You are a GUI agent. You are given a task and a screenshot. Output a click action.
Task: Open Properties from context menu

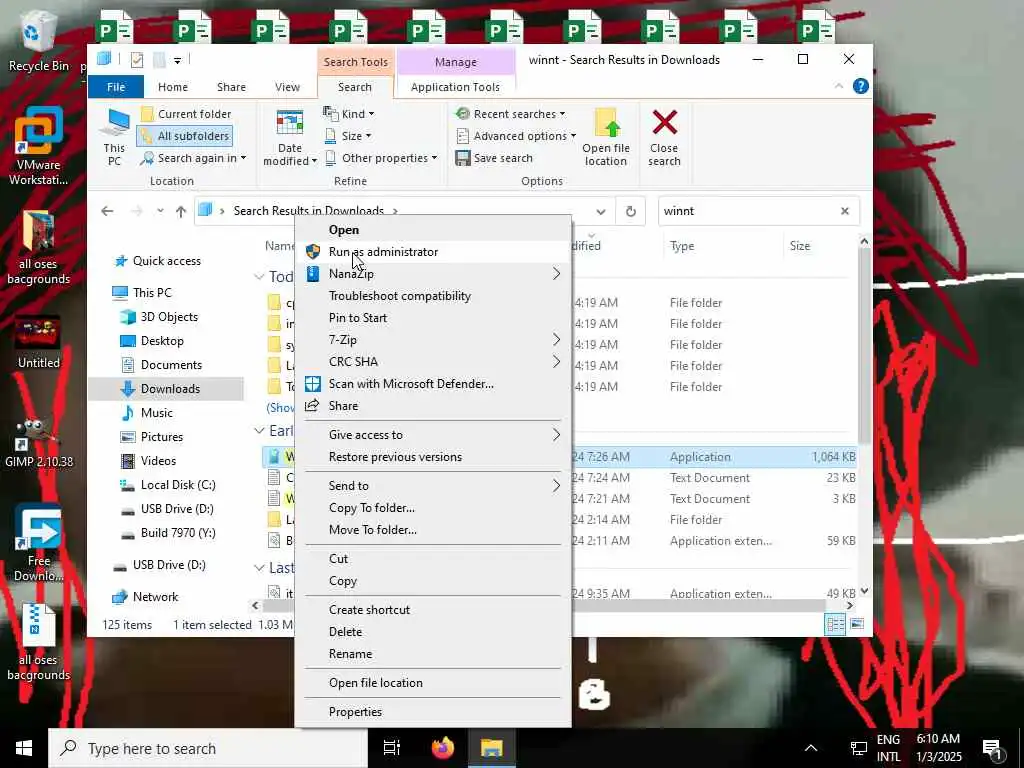(x=434, y=712)
